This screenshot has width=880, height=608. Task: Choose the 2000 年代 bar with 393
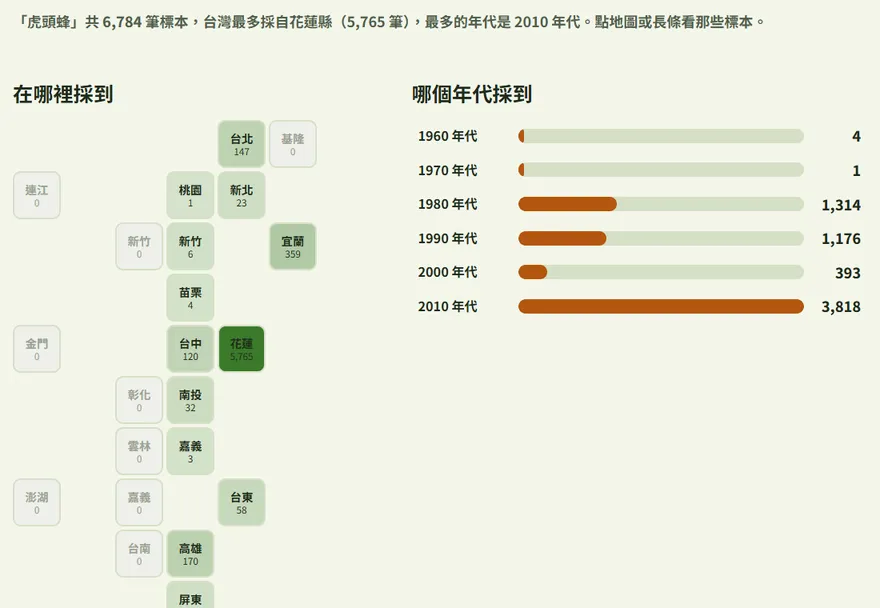pos(661,272)
